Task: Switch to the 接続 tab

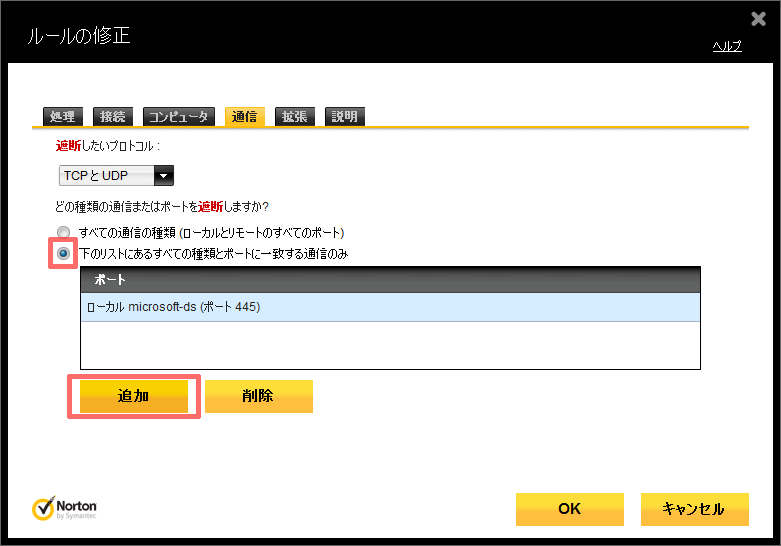Action: tap(113, 117)
